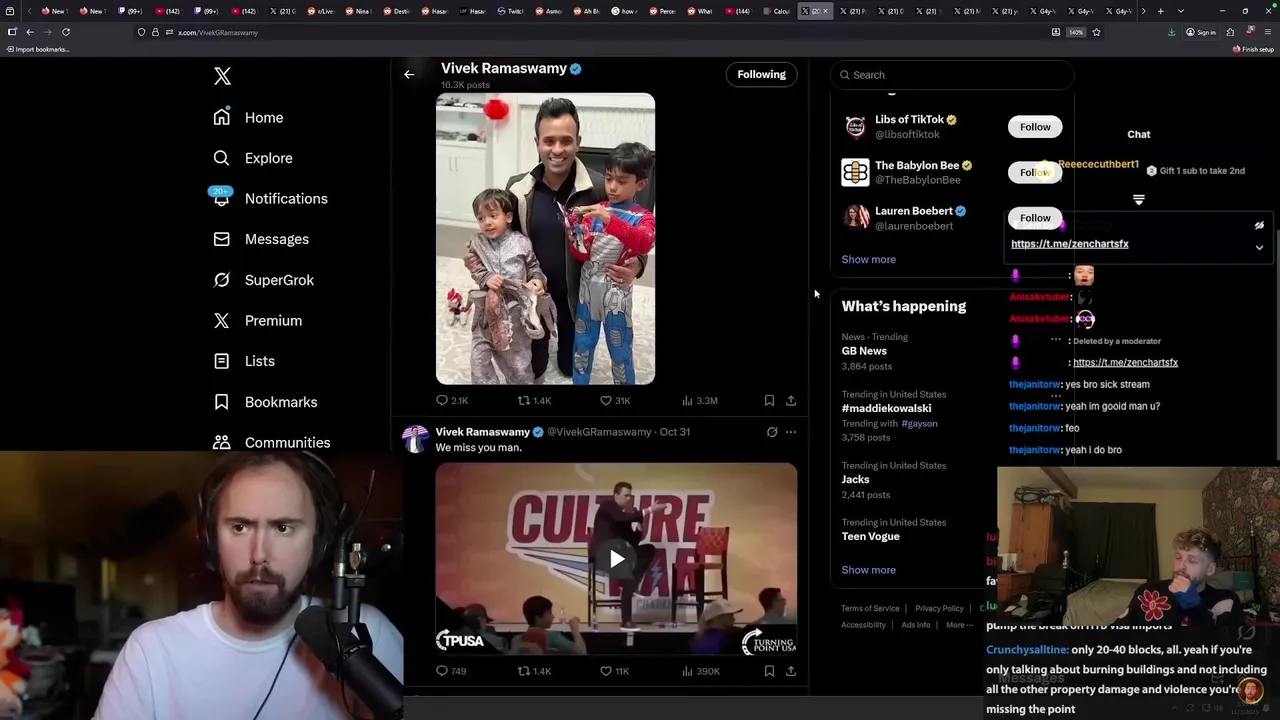This screenshot has height=720, width=1280.
Task: Click the X logo in sidebar
Action: pos(222,76)
